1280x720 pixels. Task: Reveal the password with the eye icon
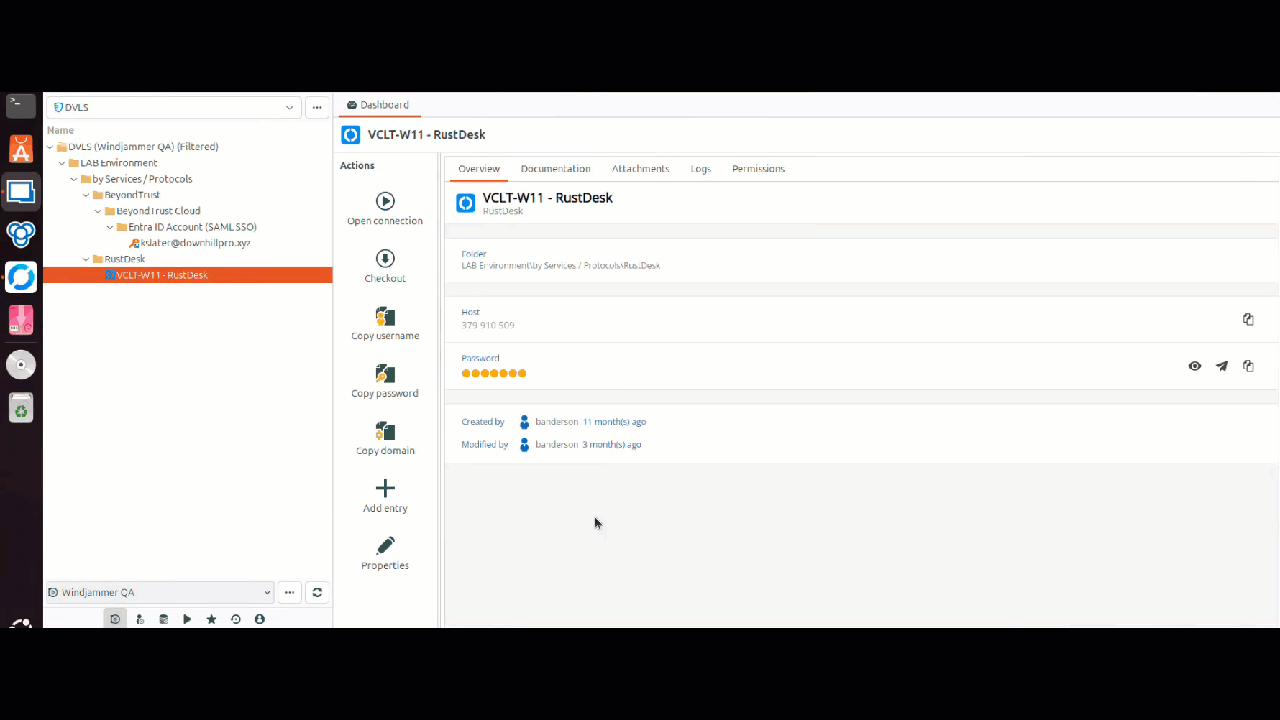(x=1194, y=366)
